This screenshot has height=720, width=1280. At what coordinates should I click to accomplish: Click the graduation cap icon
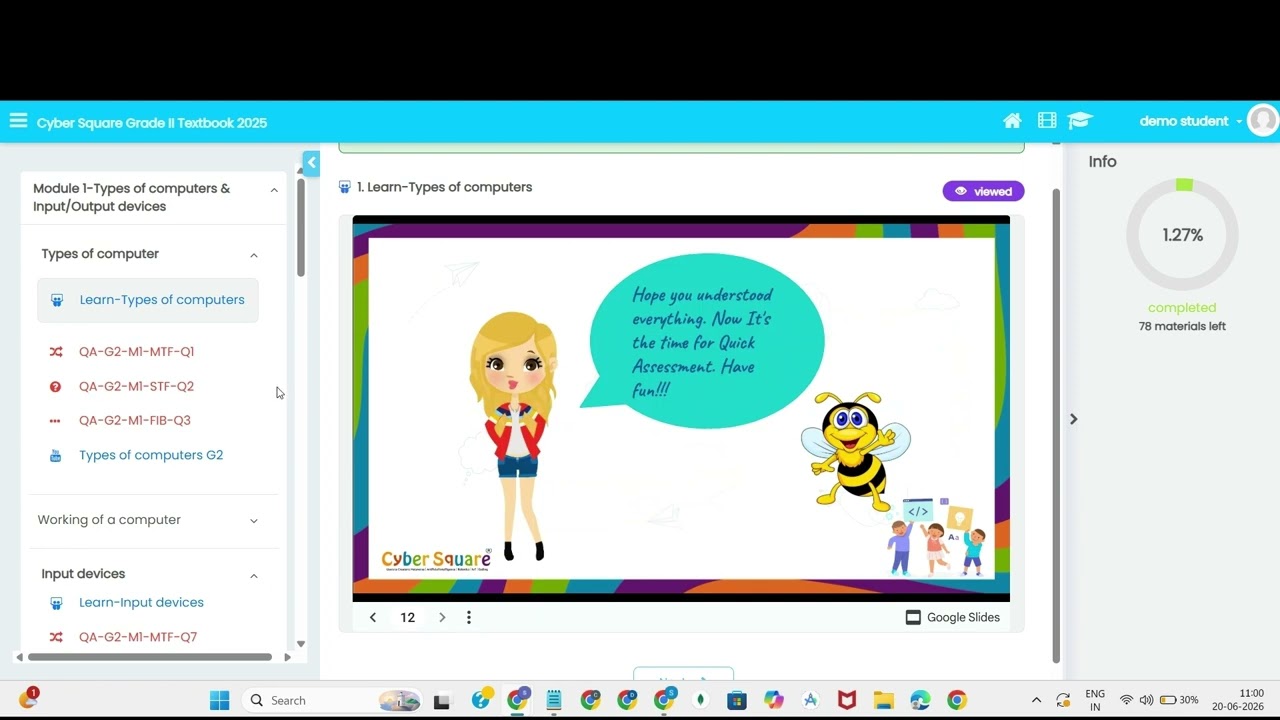point(1080,121)
